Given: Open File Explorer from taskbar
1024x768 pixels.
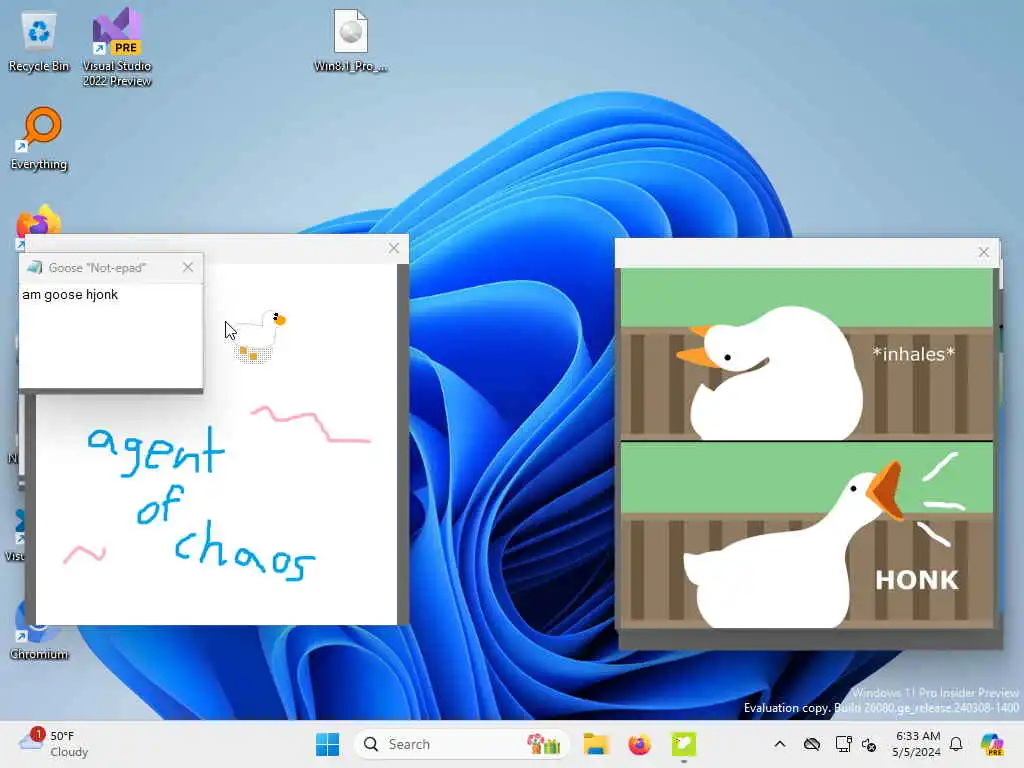Looking at the screenshot, I should pos(596,744).
